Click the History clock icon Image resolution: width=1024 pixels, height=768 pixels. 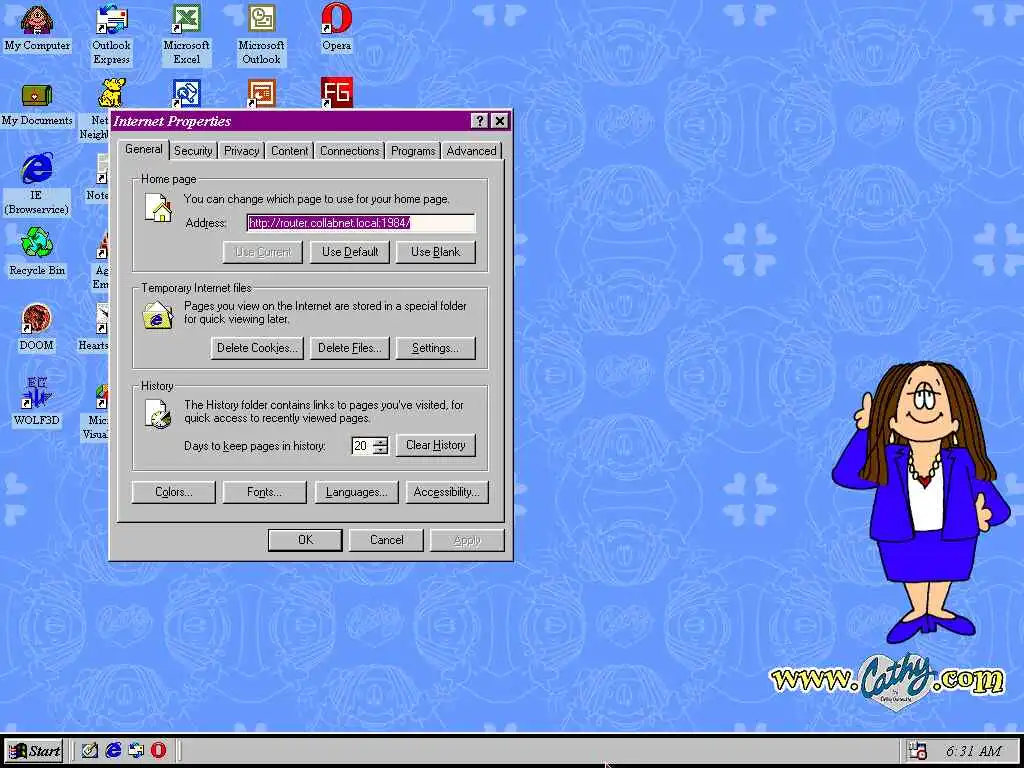(x=158, y=414)
